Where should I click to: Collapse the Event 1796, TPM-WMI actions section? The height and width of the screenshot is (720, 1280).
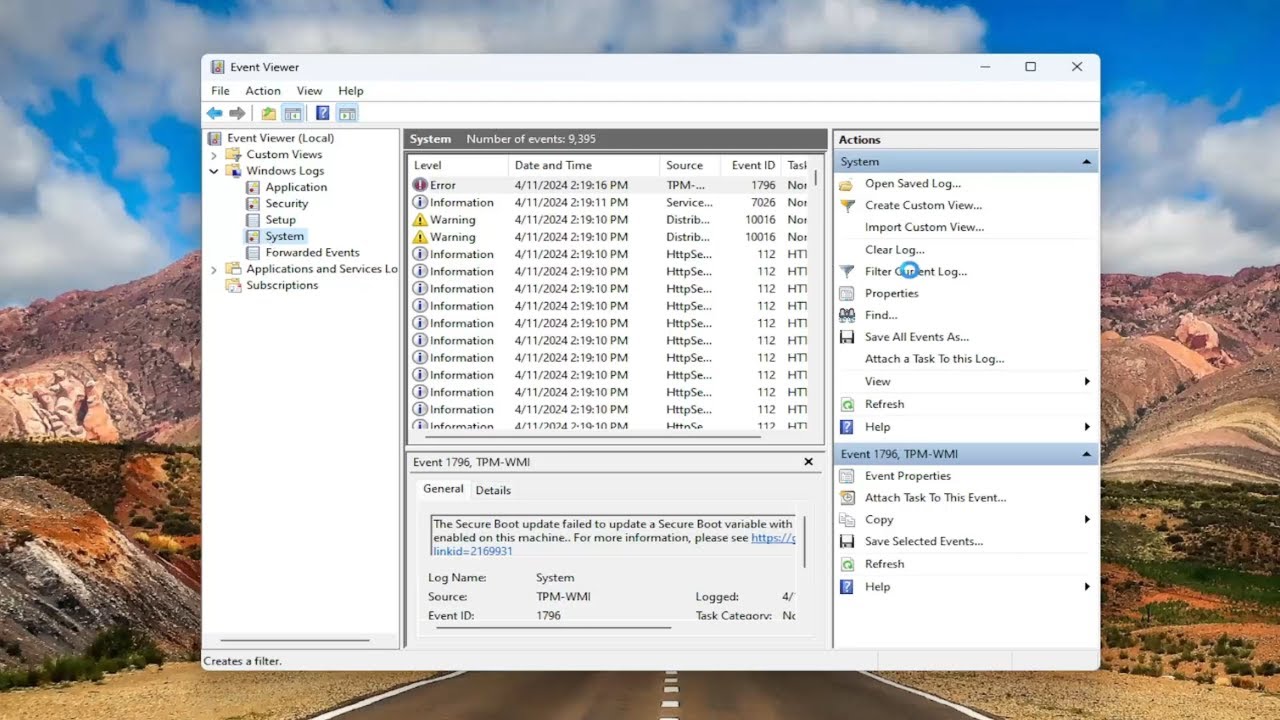point(1086,454)
